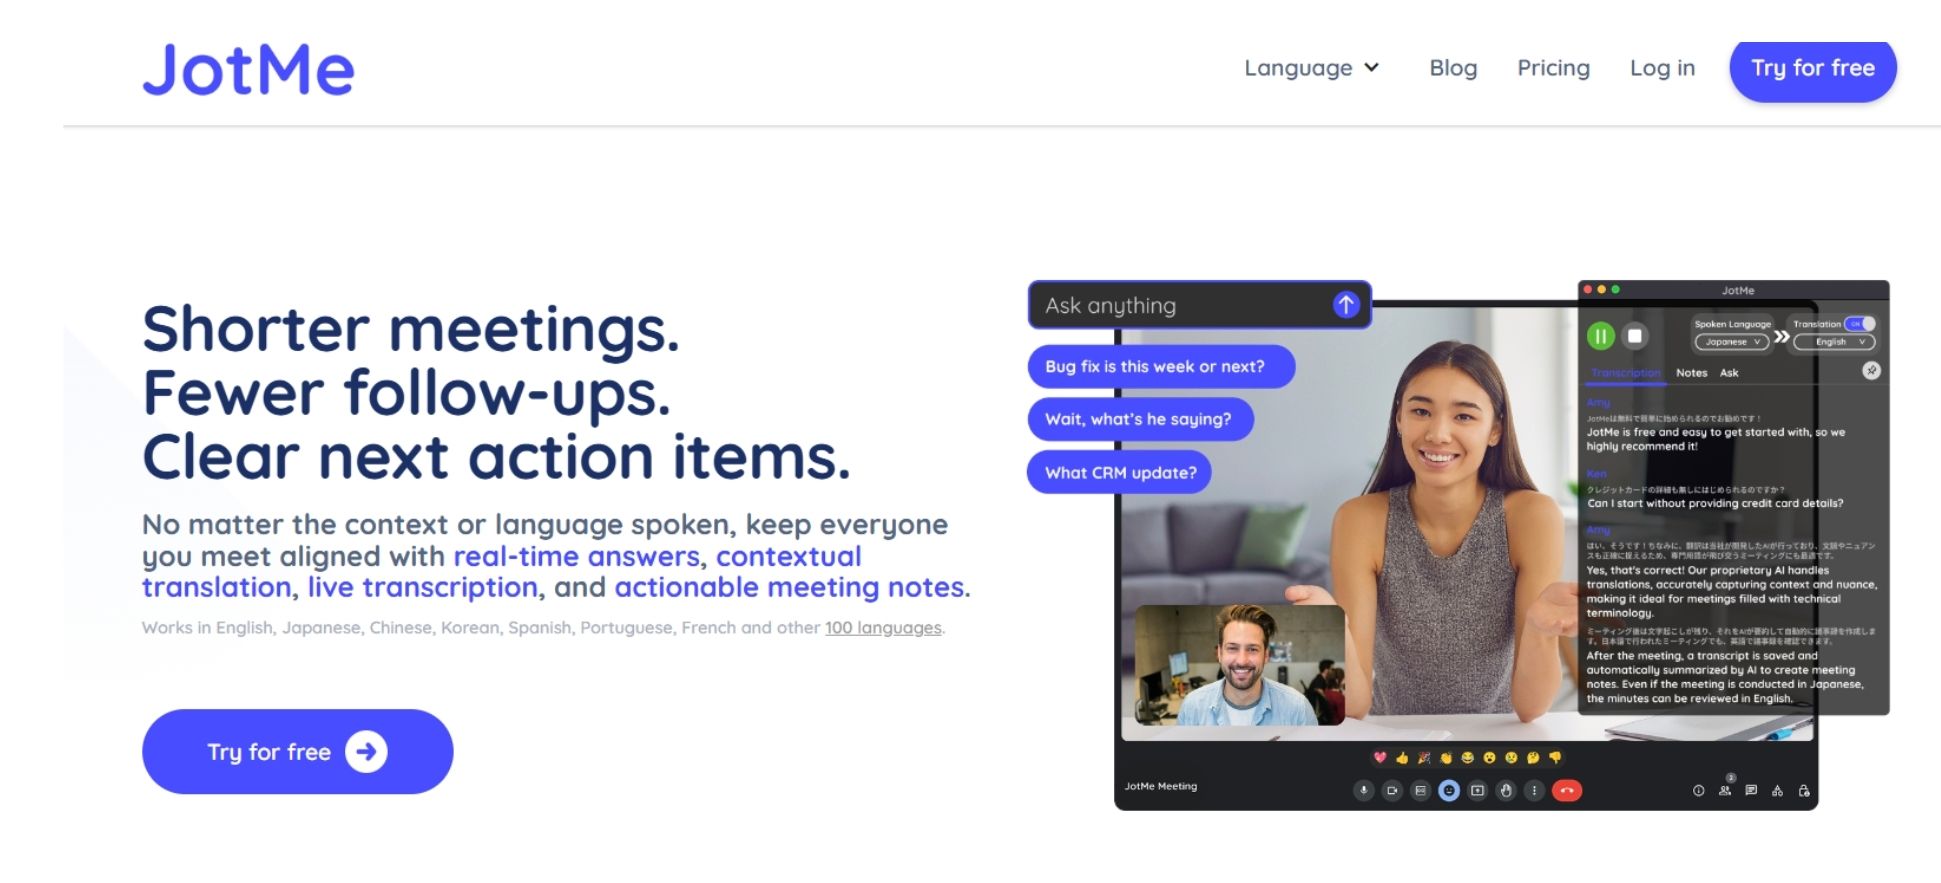Screen dimensions: 1941x883
Task: Click the raise hand button
Action: (x=1506, y=790)
